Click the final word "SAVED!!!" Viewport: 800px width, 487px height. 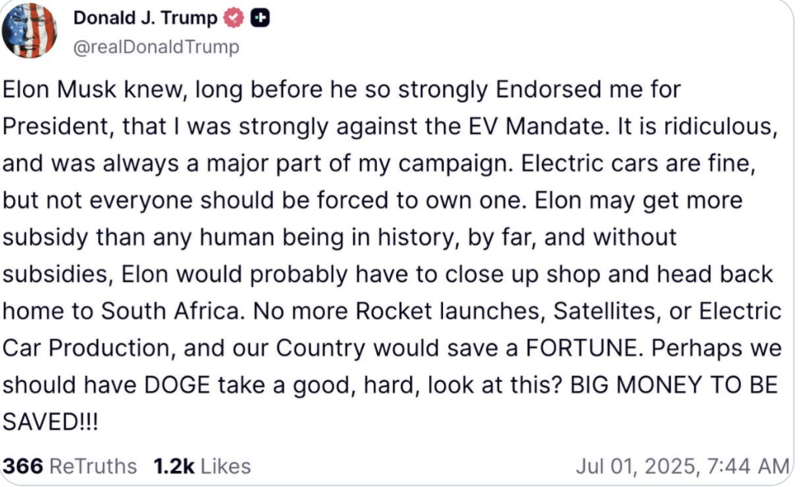click(x=51, y=422)
